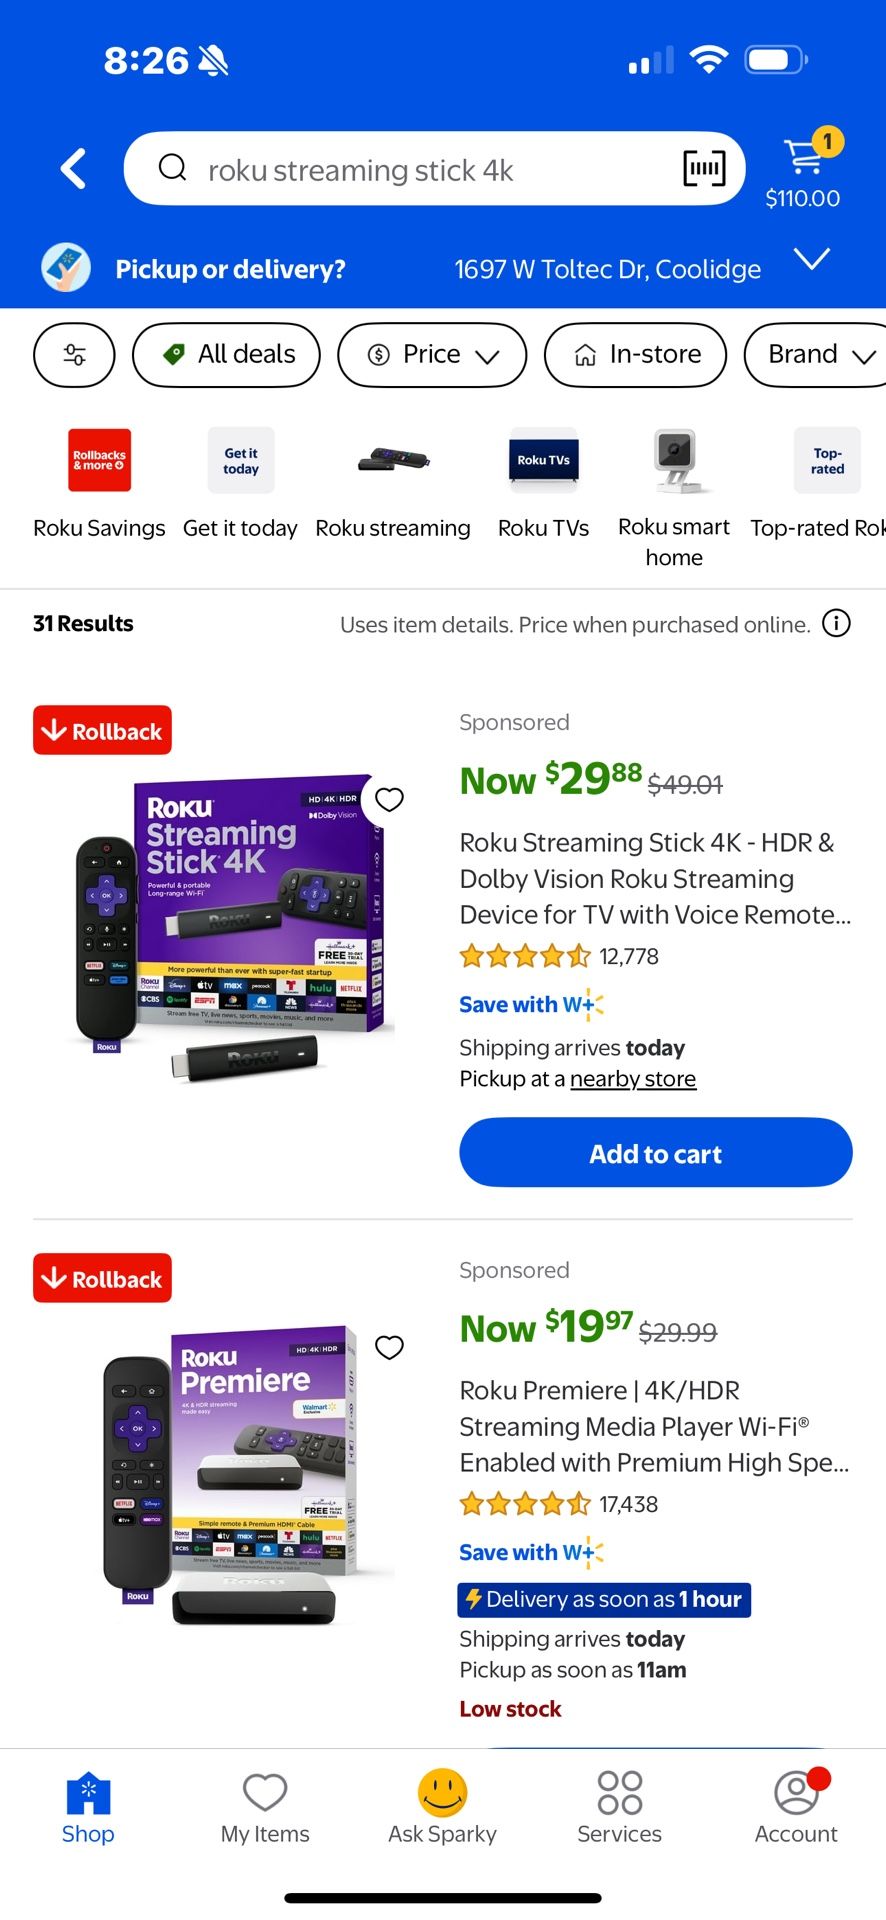Viewport: 886px width, 1920px height.
Task: Expand the Price filter dropdown
Action: pos(431,355)
